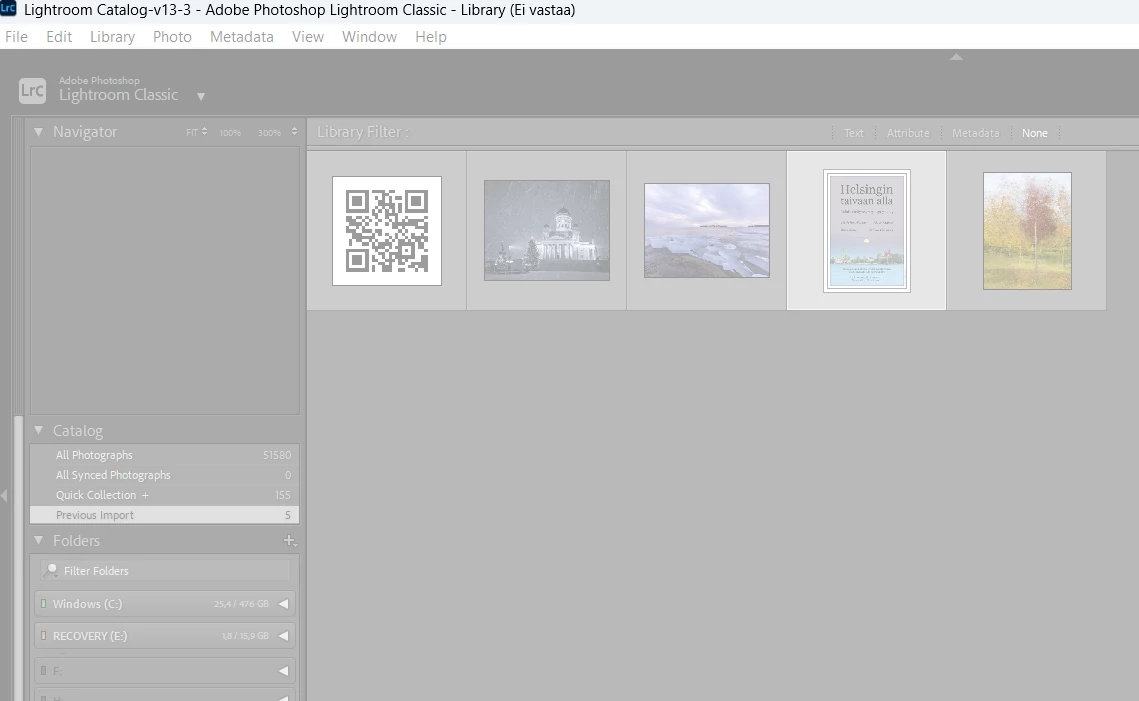Hide the top module panel arrow
The image size is (1139, 701).
957,57
